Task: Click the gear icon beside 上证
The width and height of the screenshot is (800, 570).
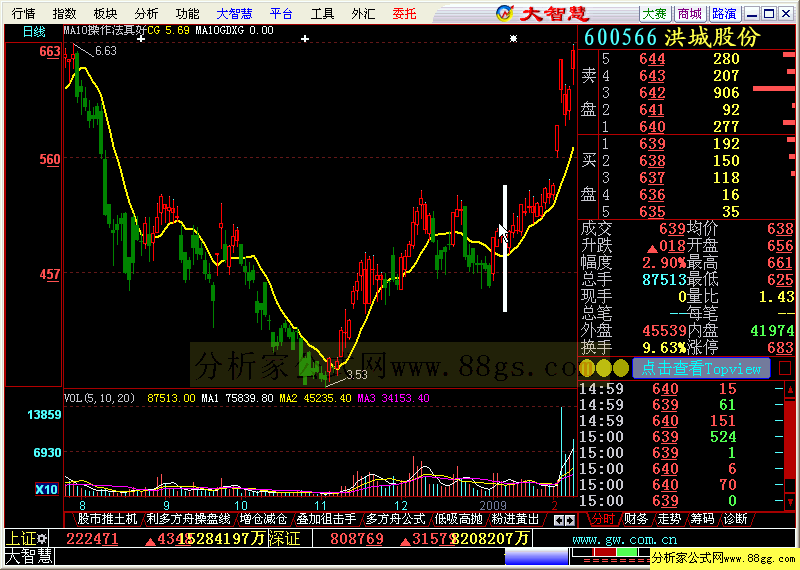Action: pos(42,539)
